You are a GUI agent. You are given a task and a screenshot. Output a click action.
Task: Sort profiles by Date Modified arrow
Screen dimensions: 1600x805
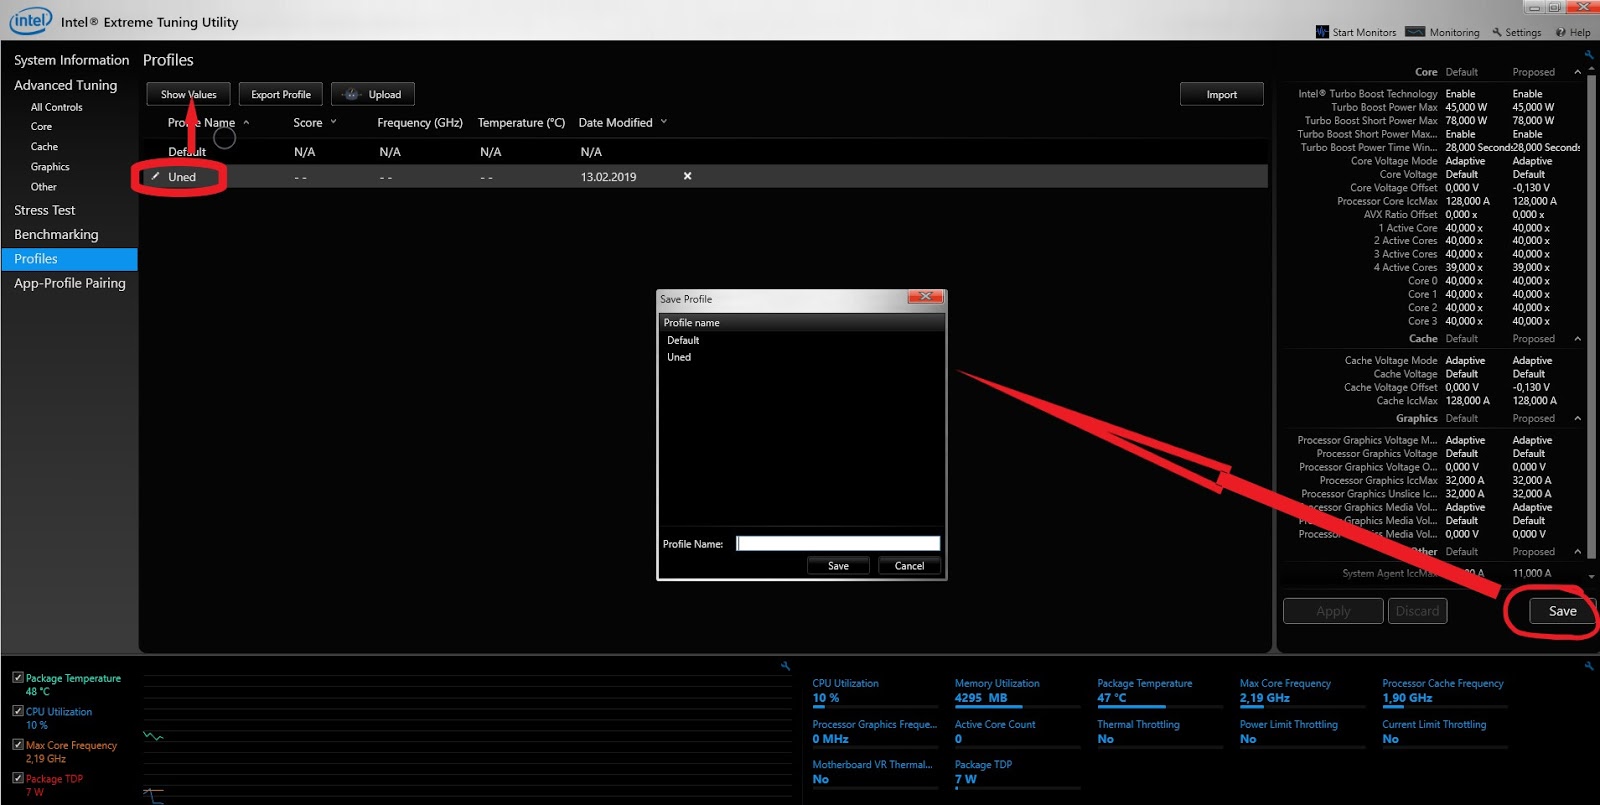[x=663, y=122]
